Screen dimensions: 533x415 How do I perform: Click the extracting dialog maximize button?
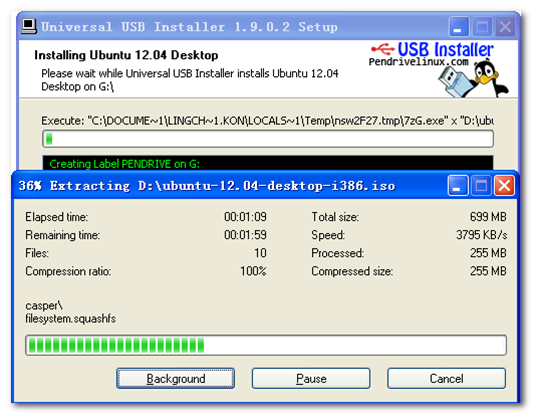[x=481, y=186]
